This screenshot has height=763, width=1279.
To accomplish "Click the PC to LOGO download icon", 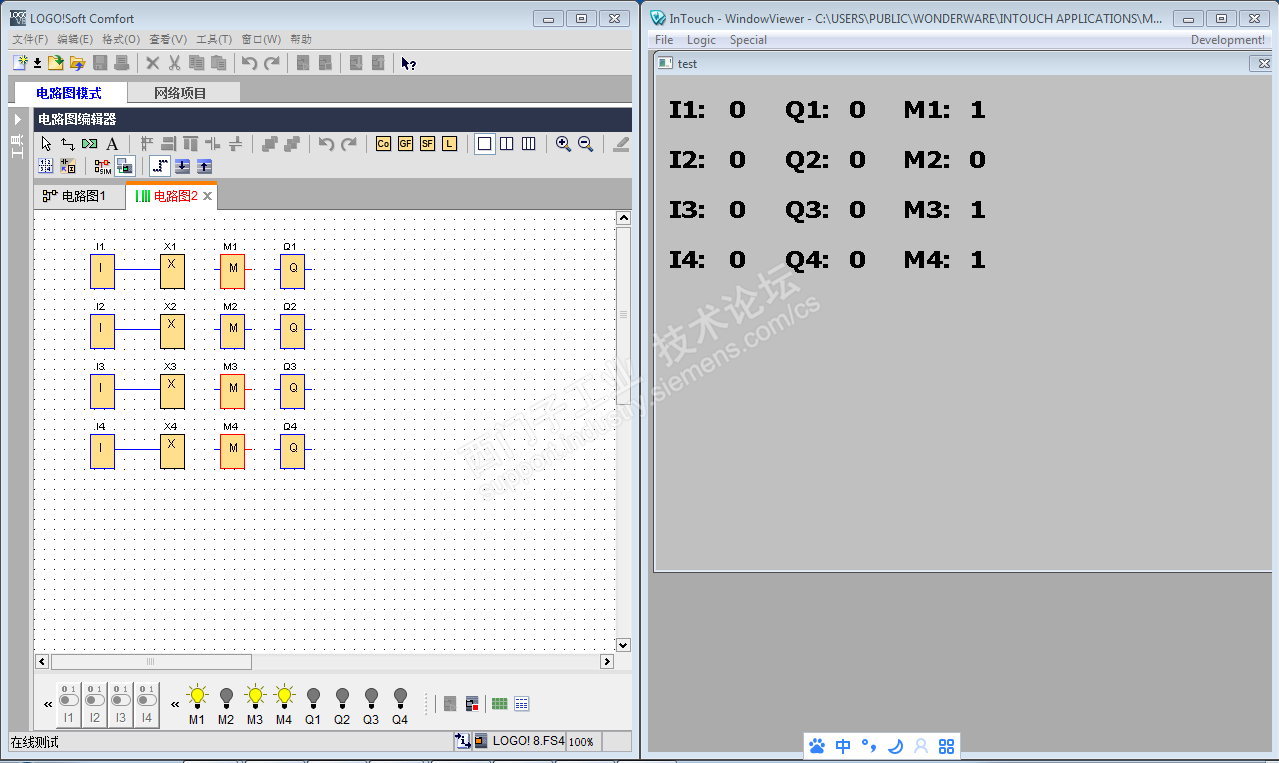I will tap(182, 166).
